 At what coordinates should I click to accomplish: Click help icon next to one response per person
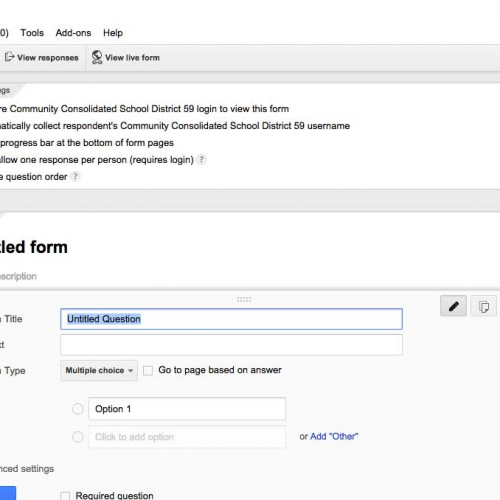(x=201, y=160)
